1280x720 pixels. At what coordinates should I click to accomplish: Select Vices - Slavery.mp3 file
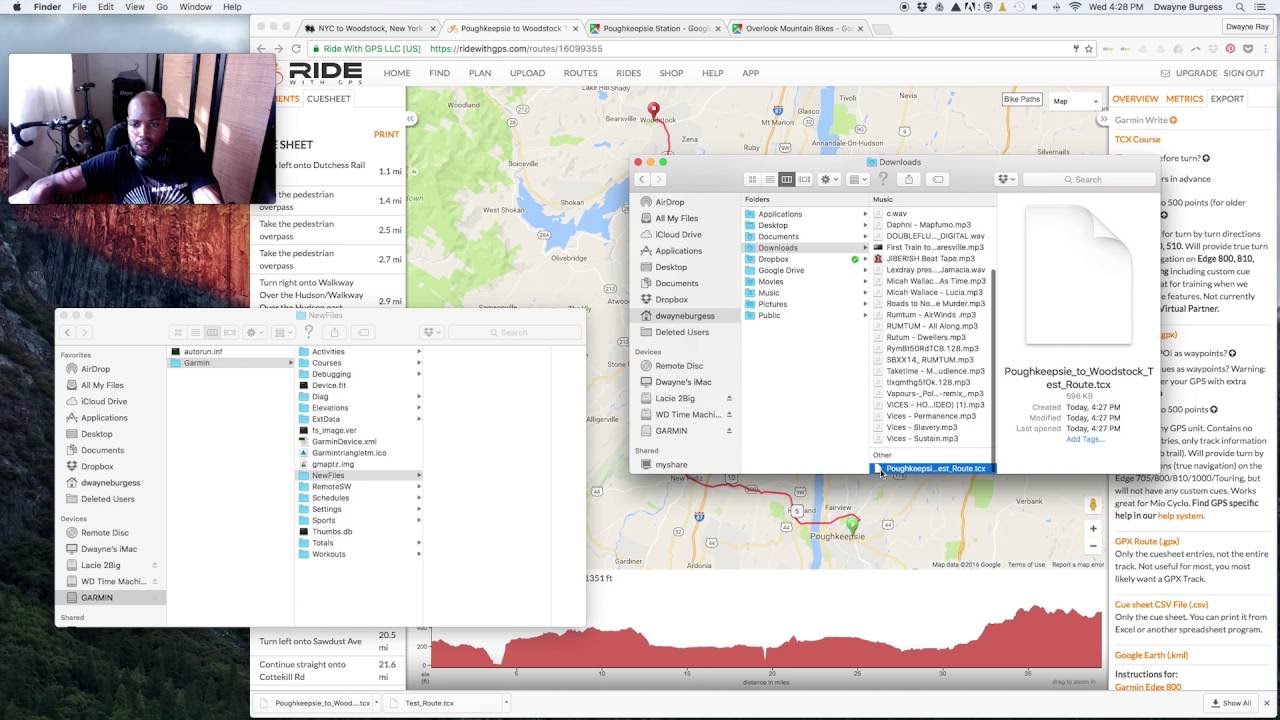pyautogui.click(x=921, y=427)
